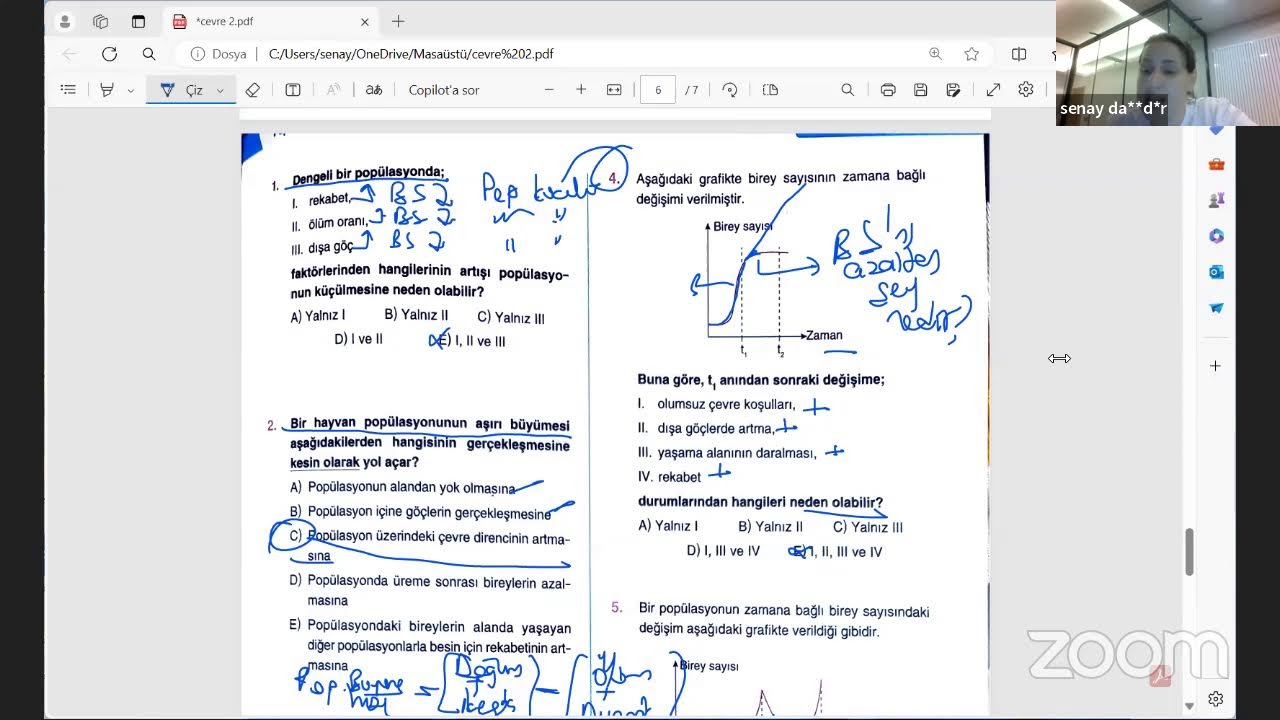The image size is (1280, 720).
Task: Click the zoom magnifier in the address bar
Action: coord(935,54)
